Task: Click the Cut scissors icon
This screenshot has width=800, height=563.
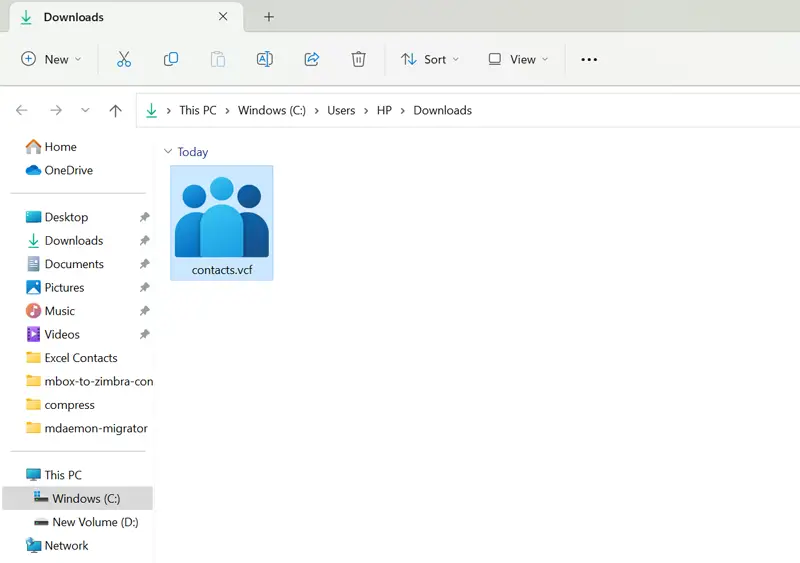Action: click(x=124, y=60)
